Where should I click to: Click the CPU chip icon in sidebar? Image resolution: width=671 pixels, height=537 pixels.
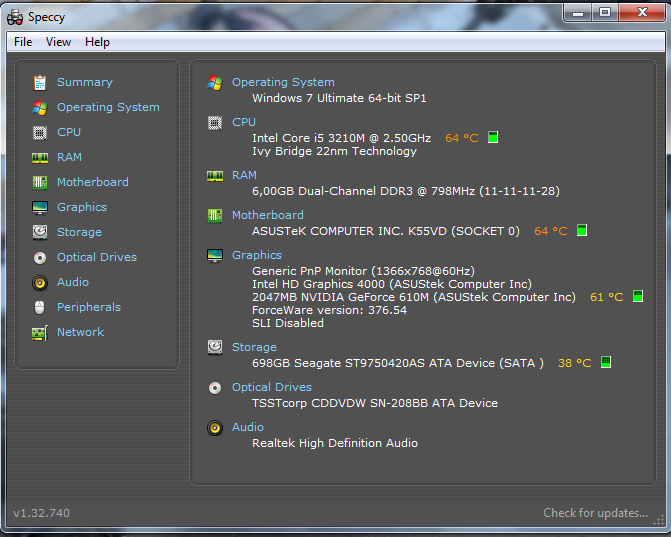tap(40, 133)
